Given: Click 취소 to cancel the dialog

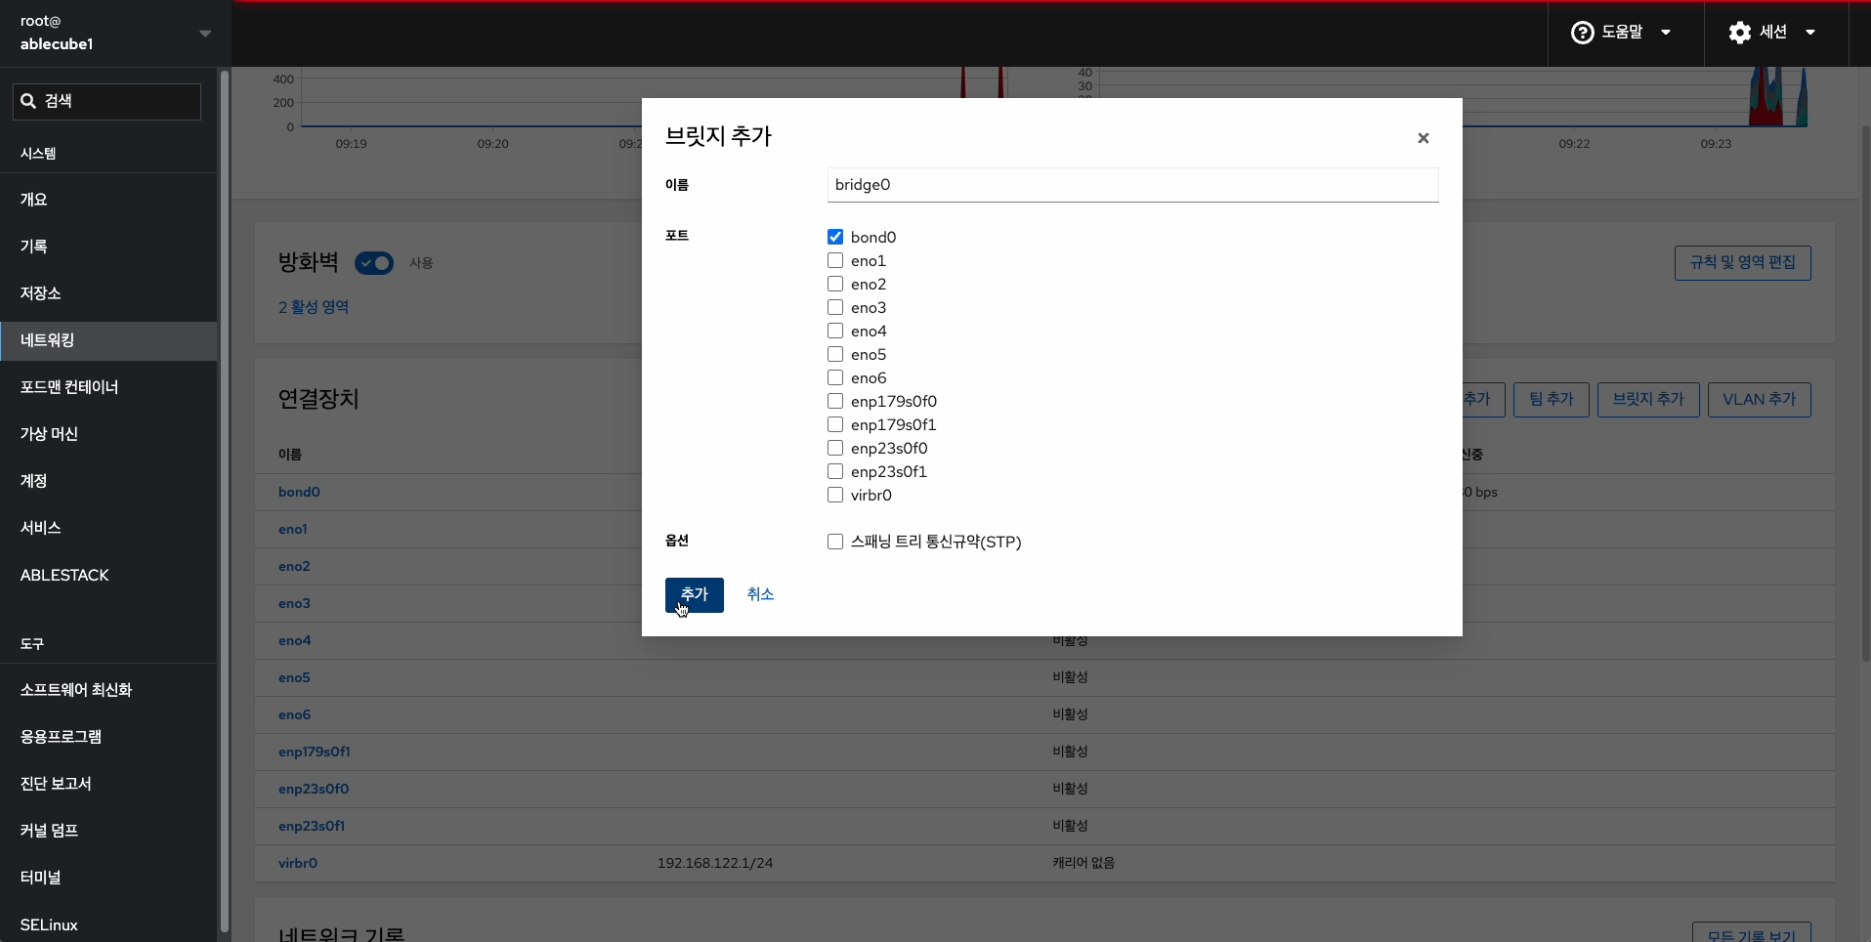Looking at the screenshot, I should coord(760,594).
